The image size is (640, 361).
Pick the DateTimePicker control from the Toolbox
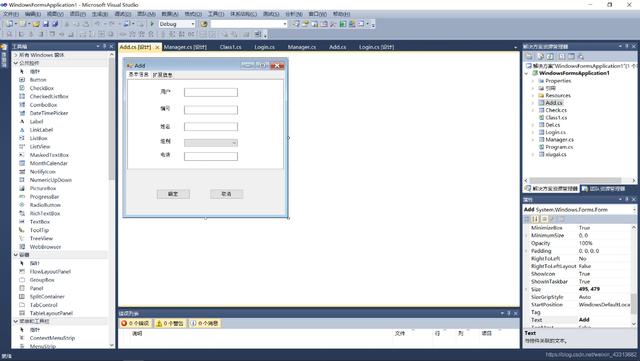(x=49, y=113)
